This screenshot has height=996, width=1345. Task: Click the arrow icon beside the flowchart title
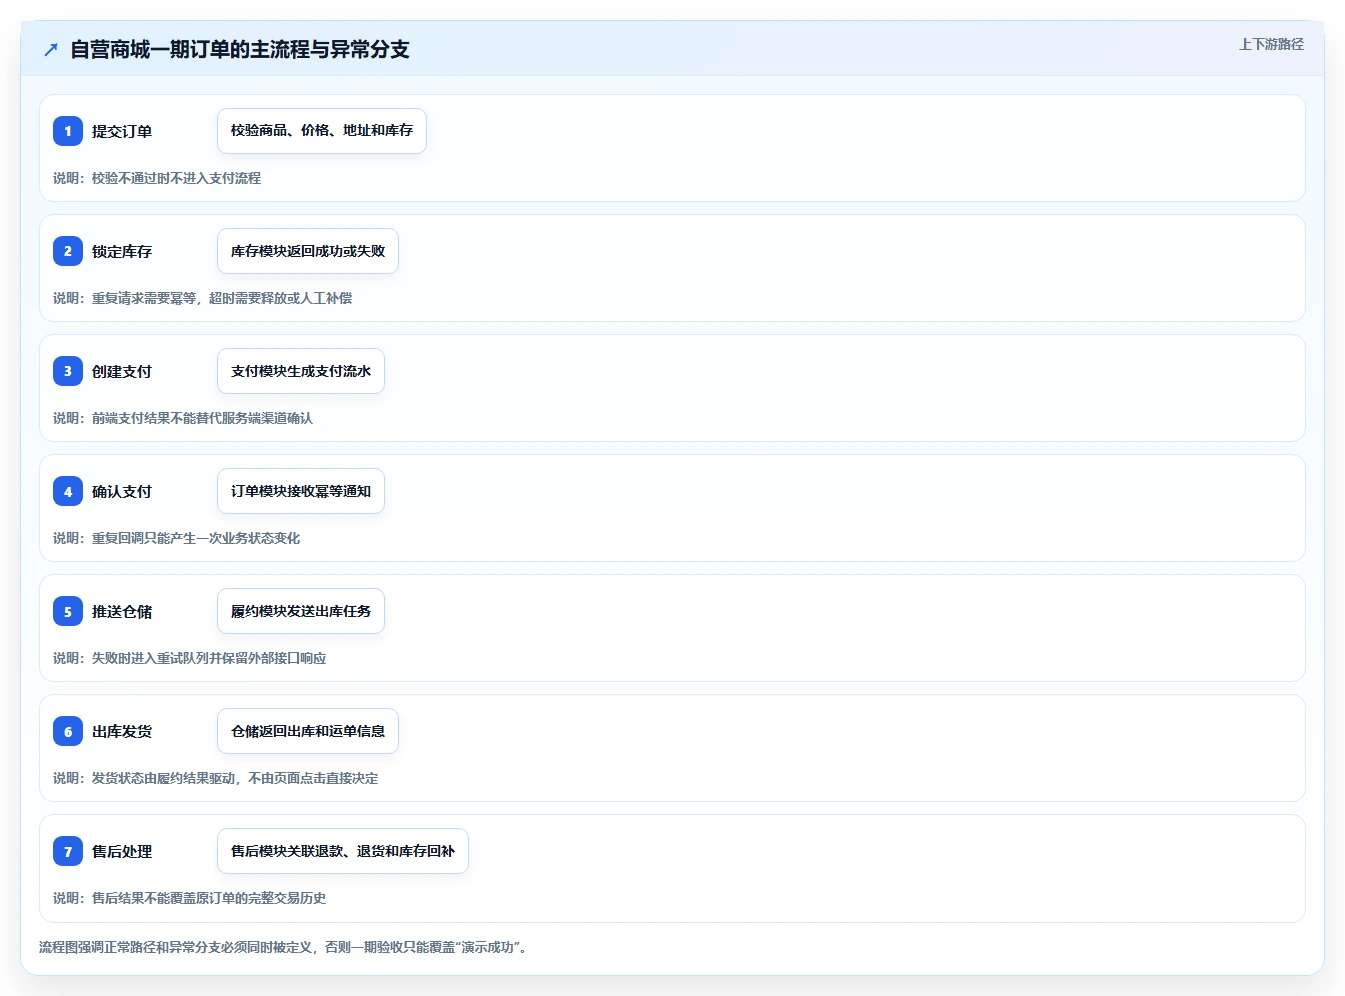(51, 49)
